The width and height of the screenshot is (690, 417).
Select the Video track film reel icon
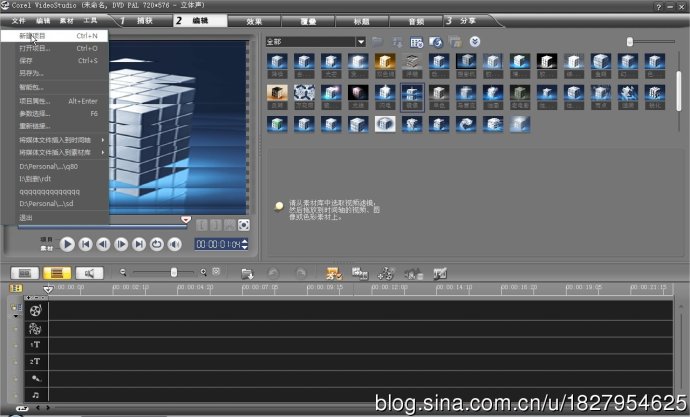coord(36,311)
